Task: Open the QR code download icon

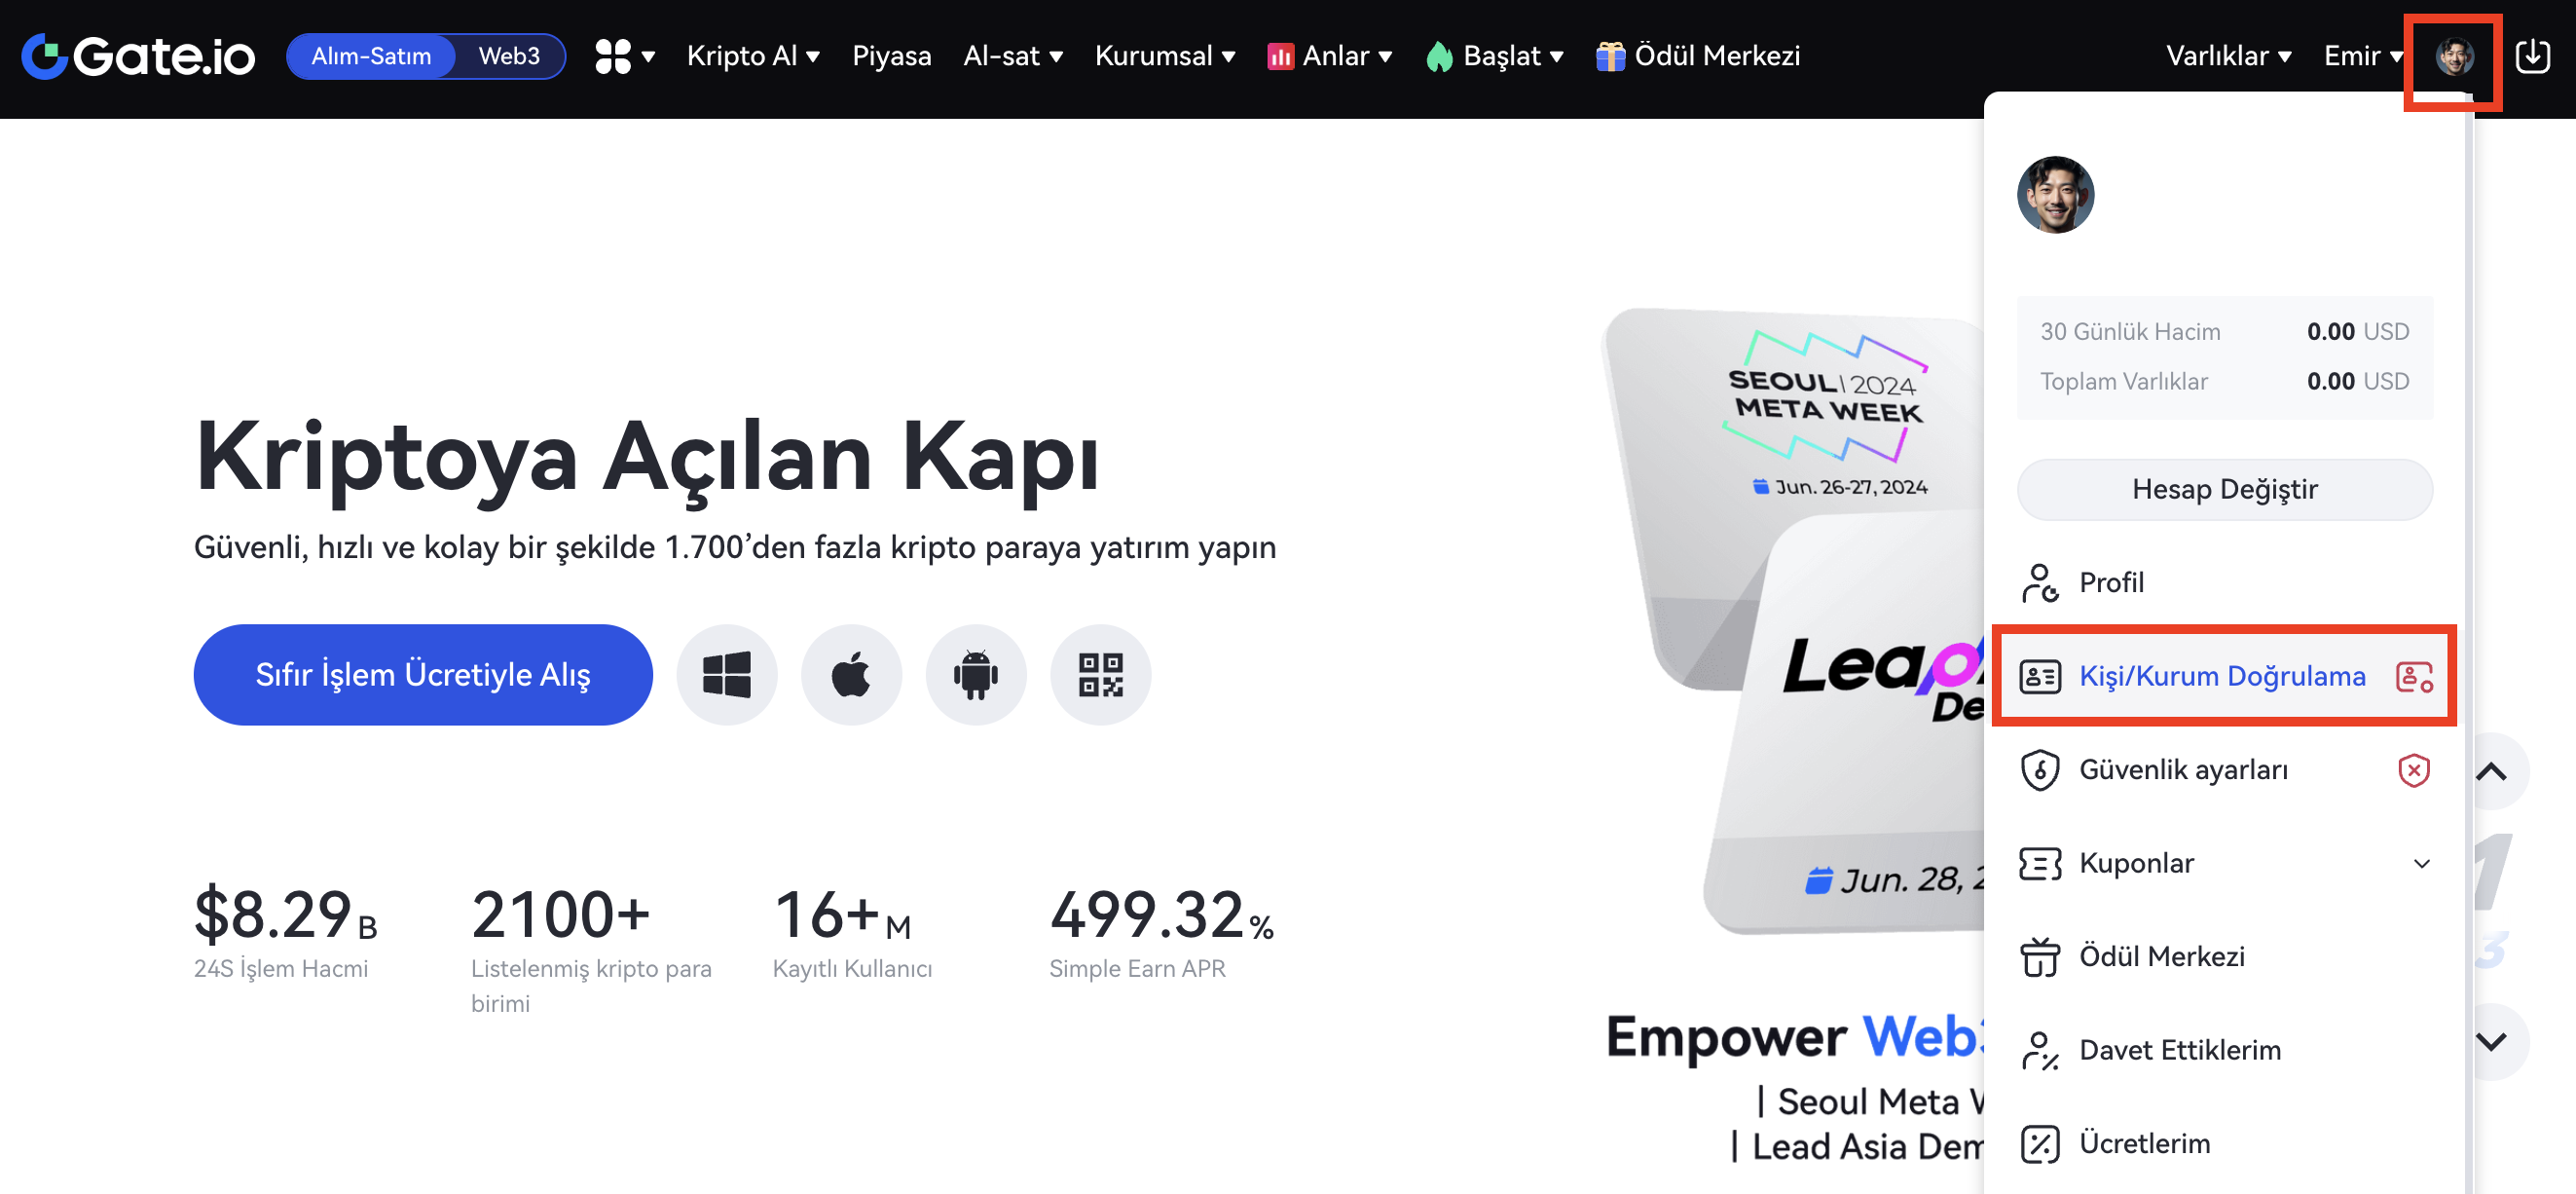Action: click(1100, 675)
